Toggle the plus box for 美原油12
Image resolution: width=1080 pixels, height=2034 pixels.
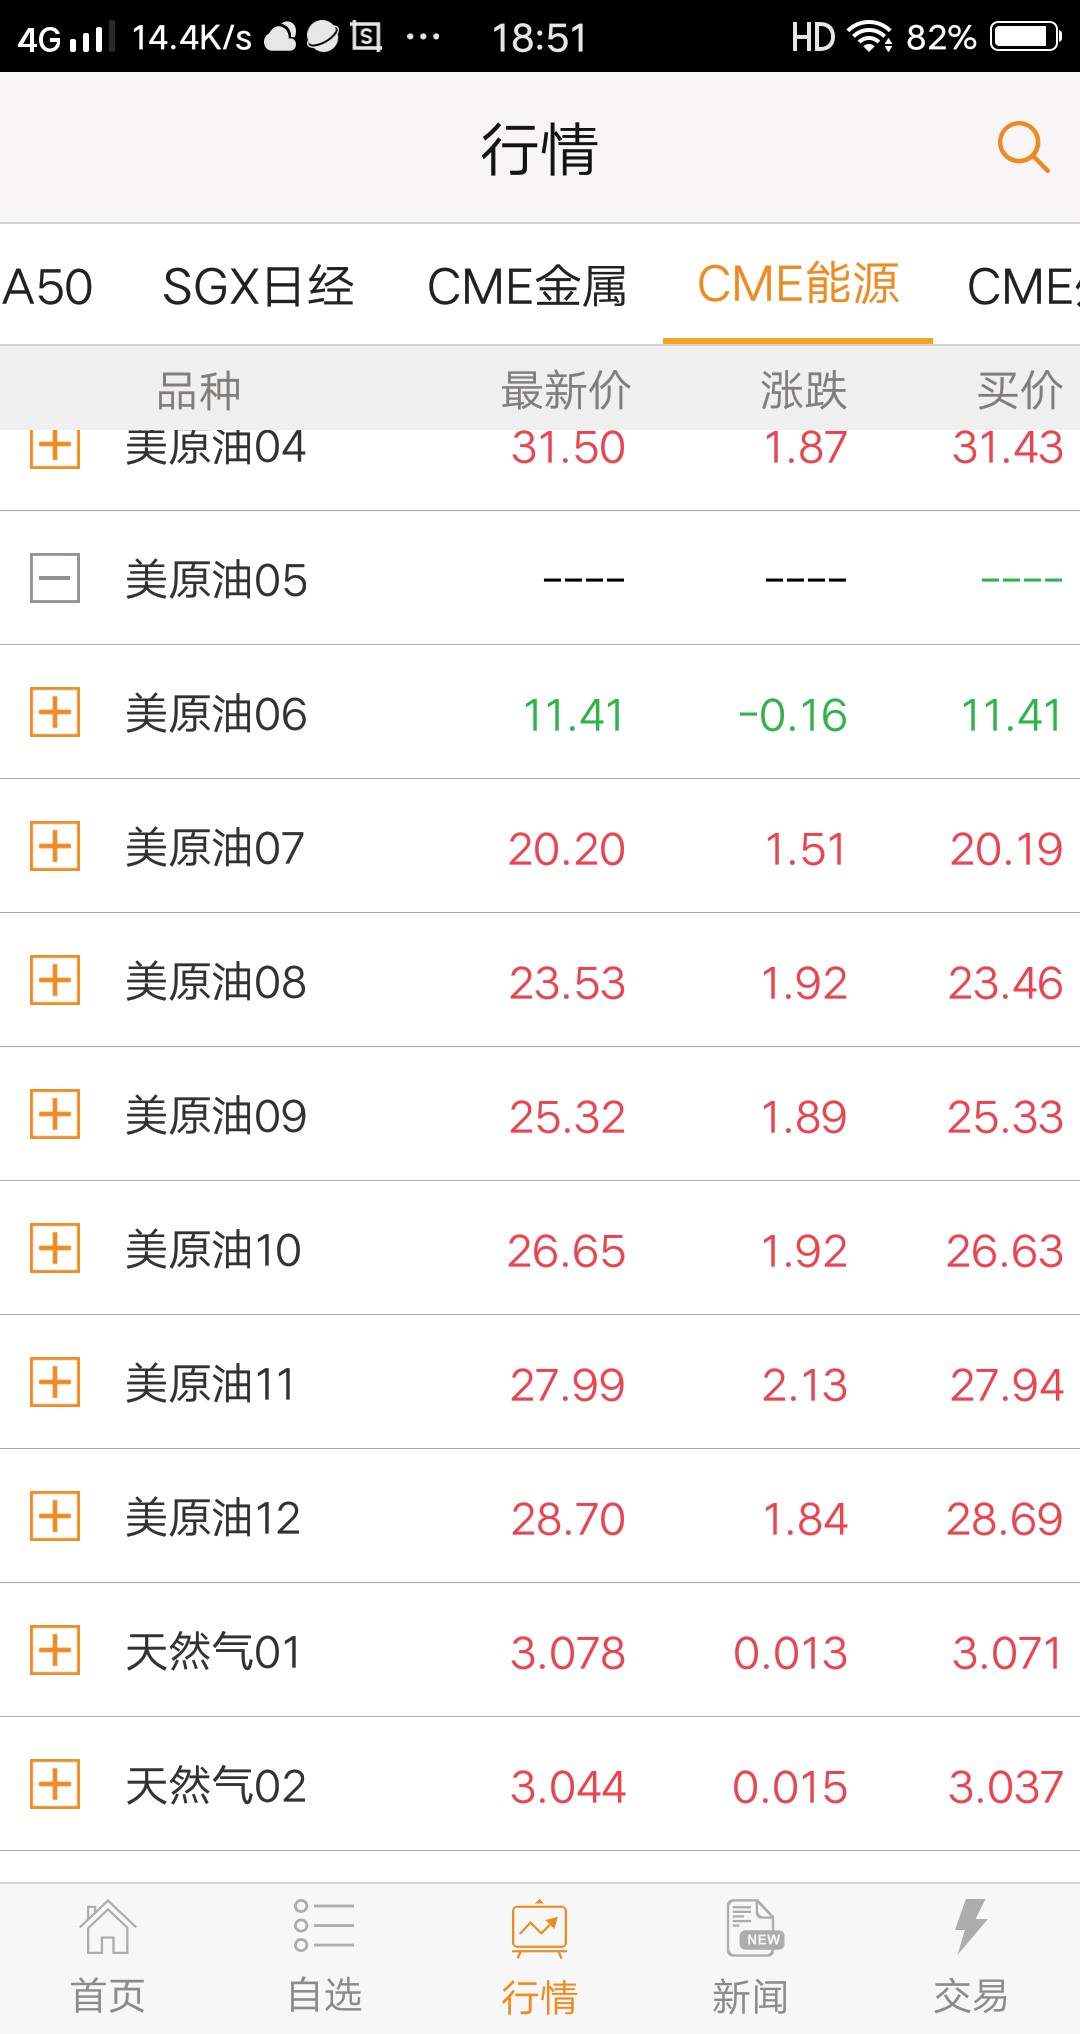(55, 1517)
